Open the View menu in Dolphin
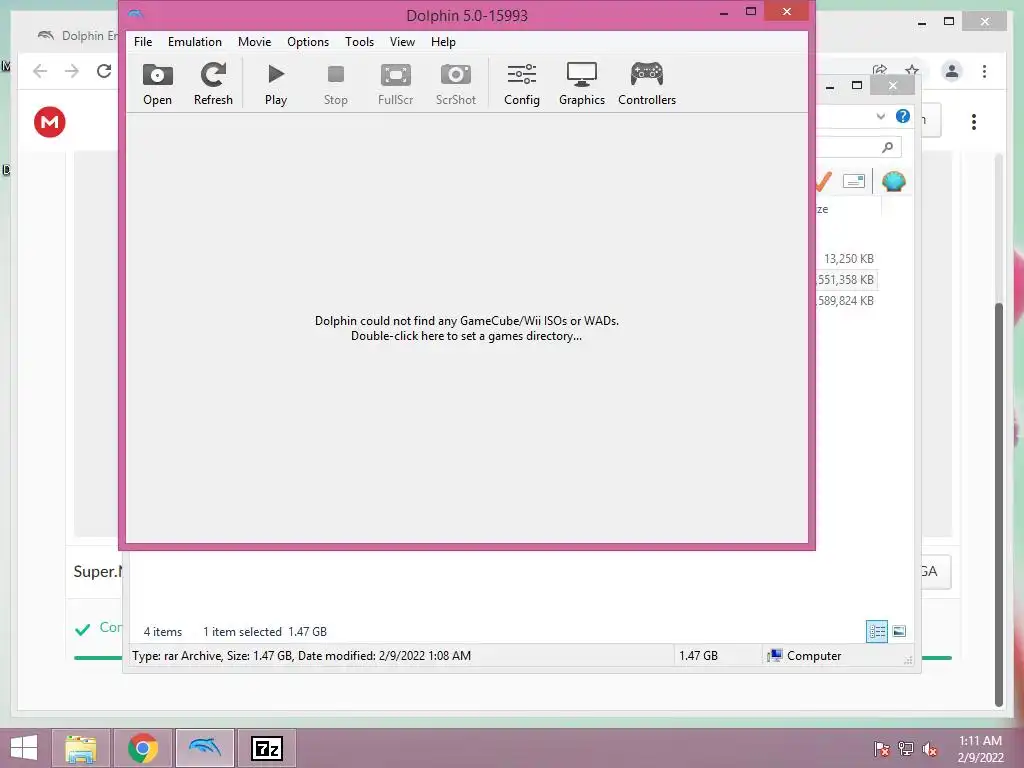This screenshot has width=1024, height=768. (x=402, y=42)
